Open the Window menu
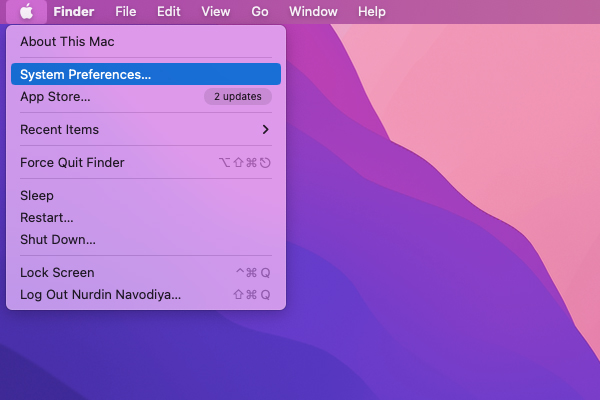 (313, 11)
